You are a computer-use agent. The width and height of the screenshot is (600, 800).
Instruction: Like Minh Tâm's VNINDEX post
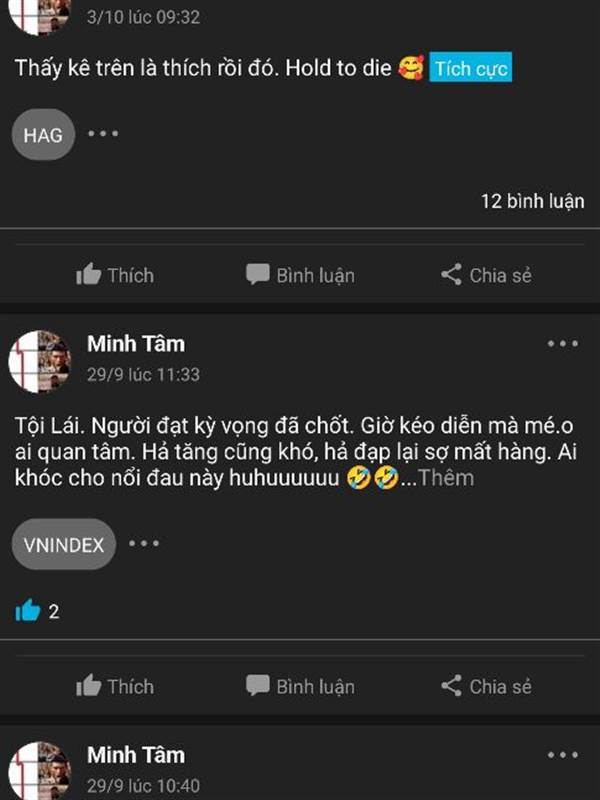(115, 686)
